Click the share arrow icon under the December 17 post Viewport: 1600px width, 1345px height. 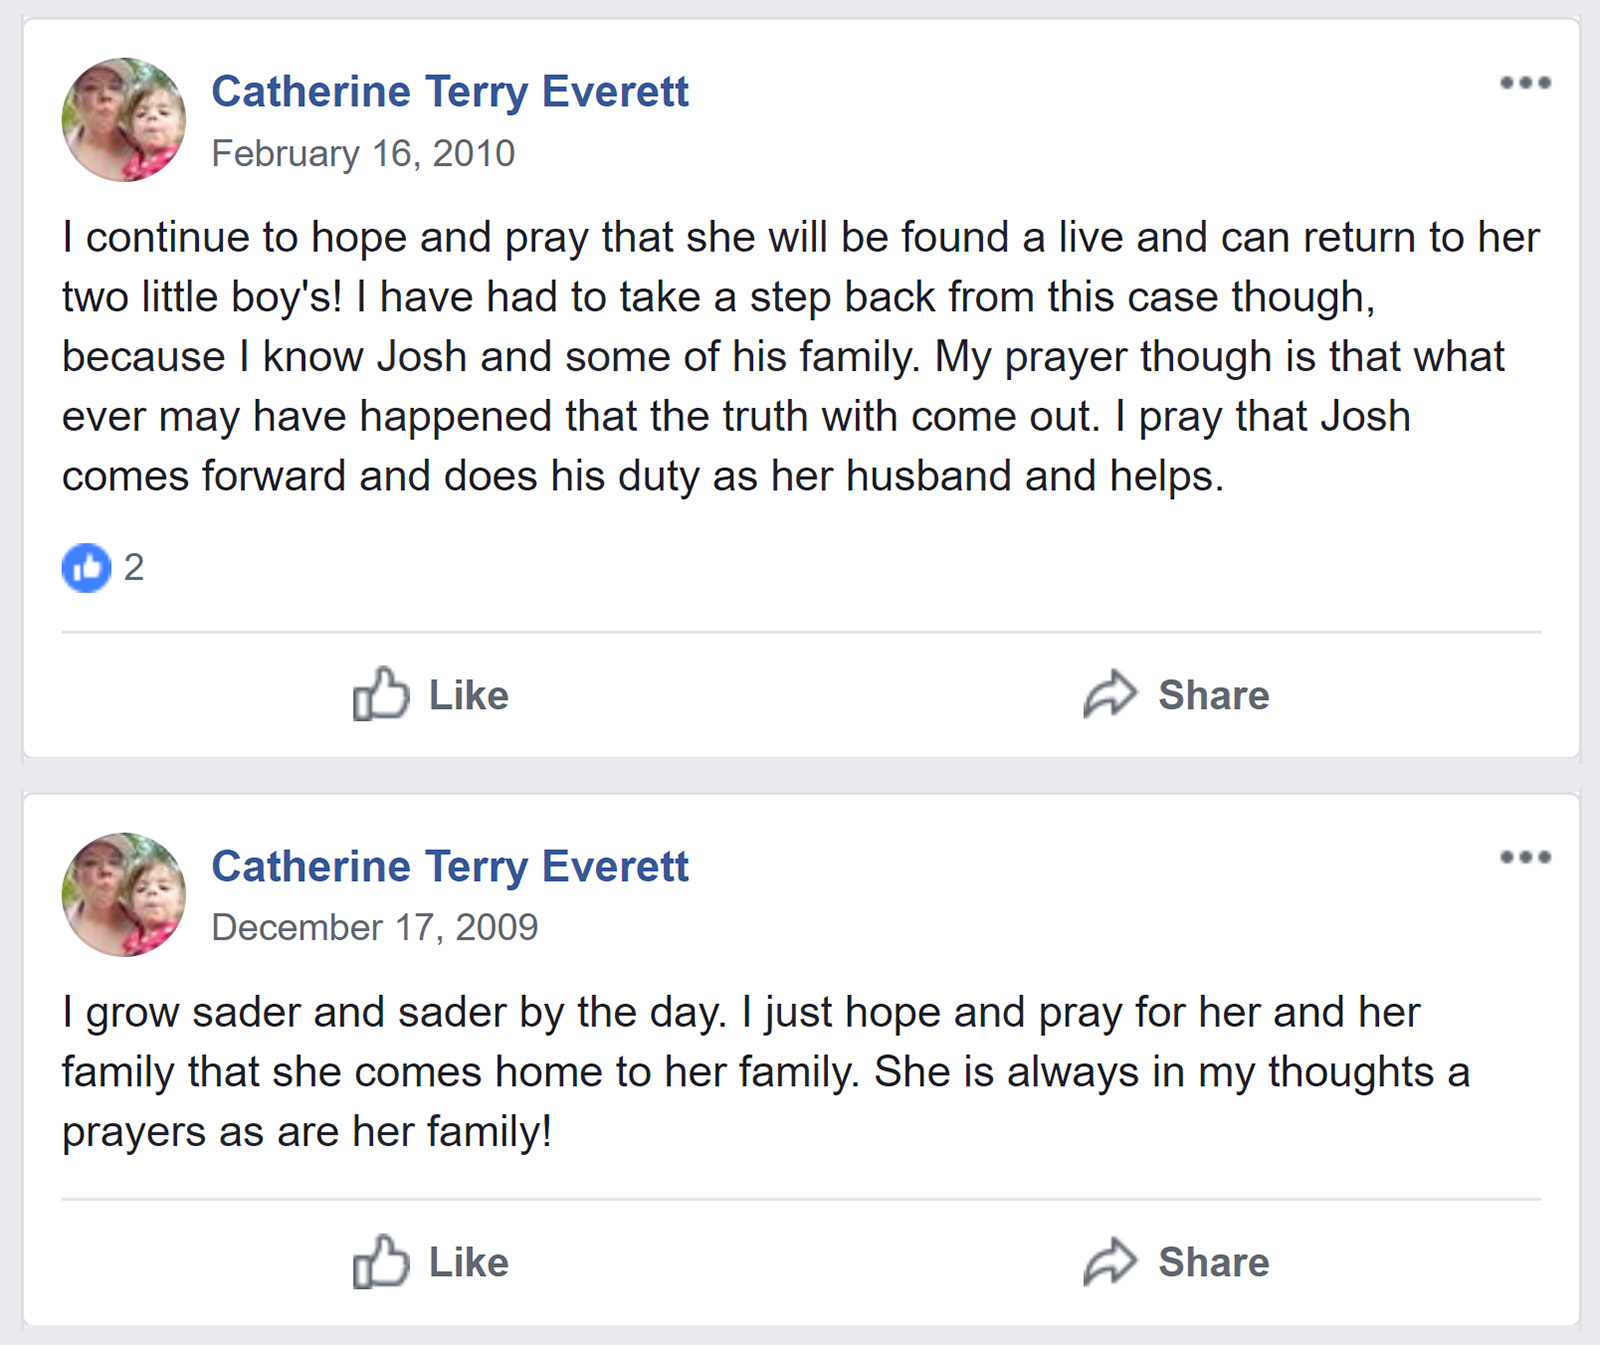[1110, 1261]
